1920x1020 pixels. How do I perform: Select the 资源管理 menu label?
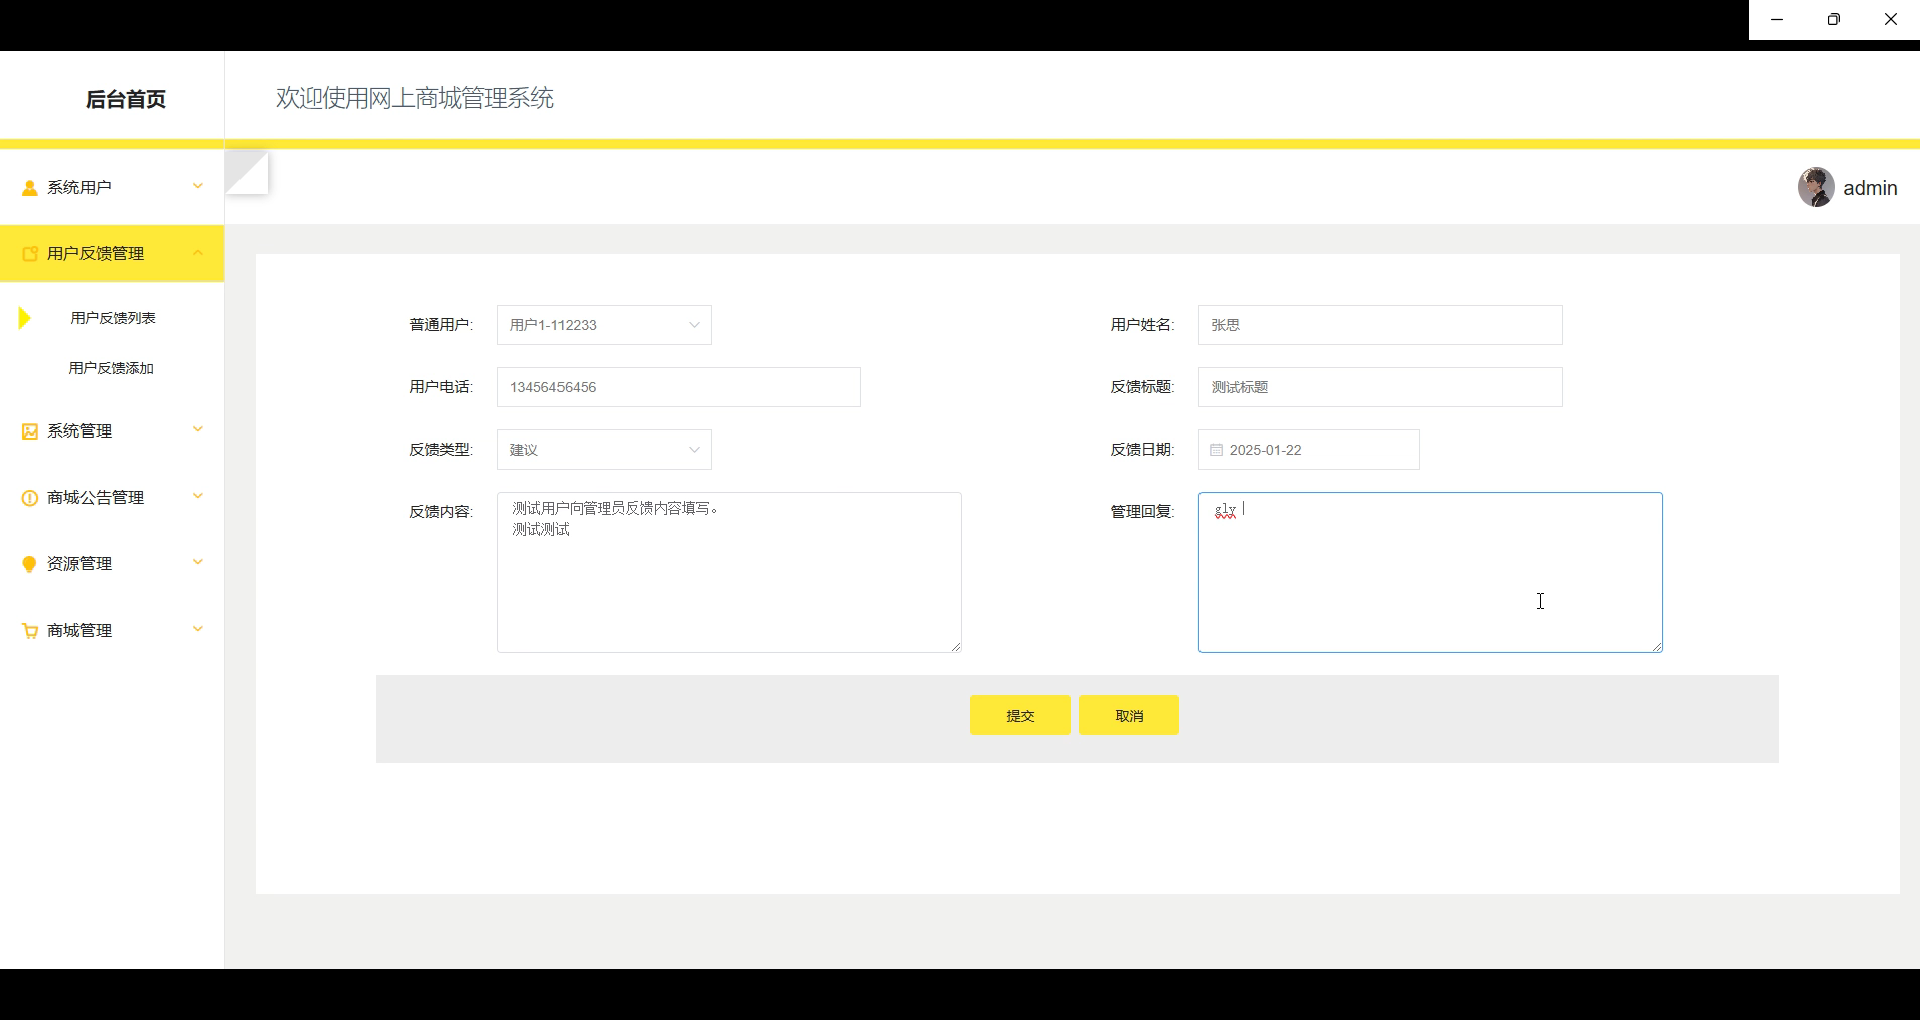[x=79, y=564]
